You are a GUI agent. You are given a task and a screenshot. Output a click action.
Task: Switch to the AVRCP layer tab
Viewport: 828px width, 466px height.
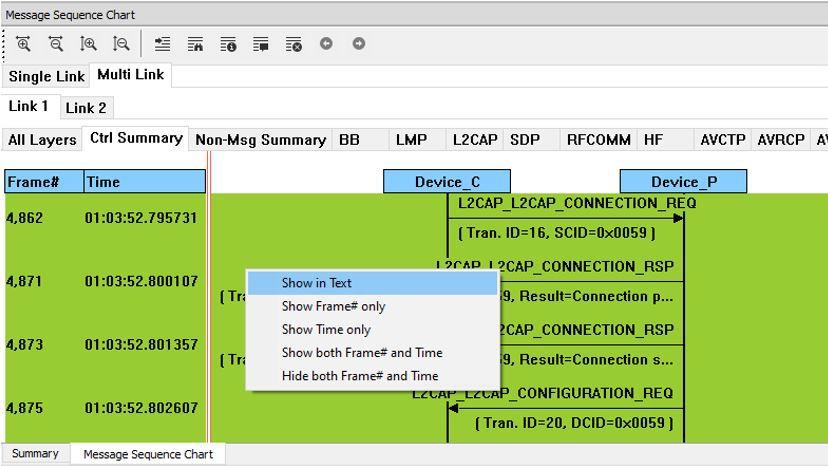(780, 139)
